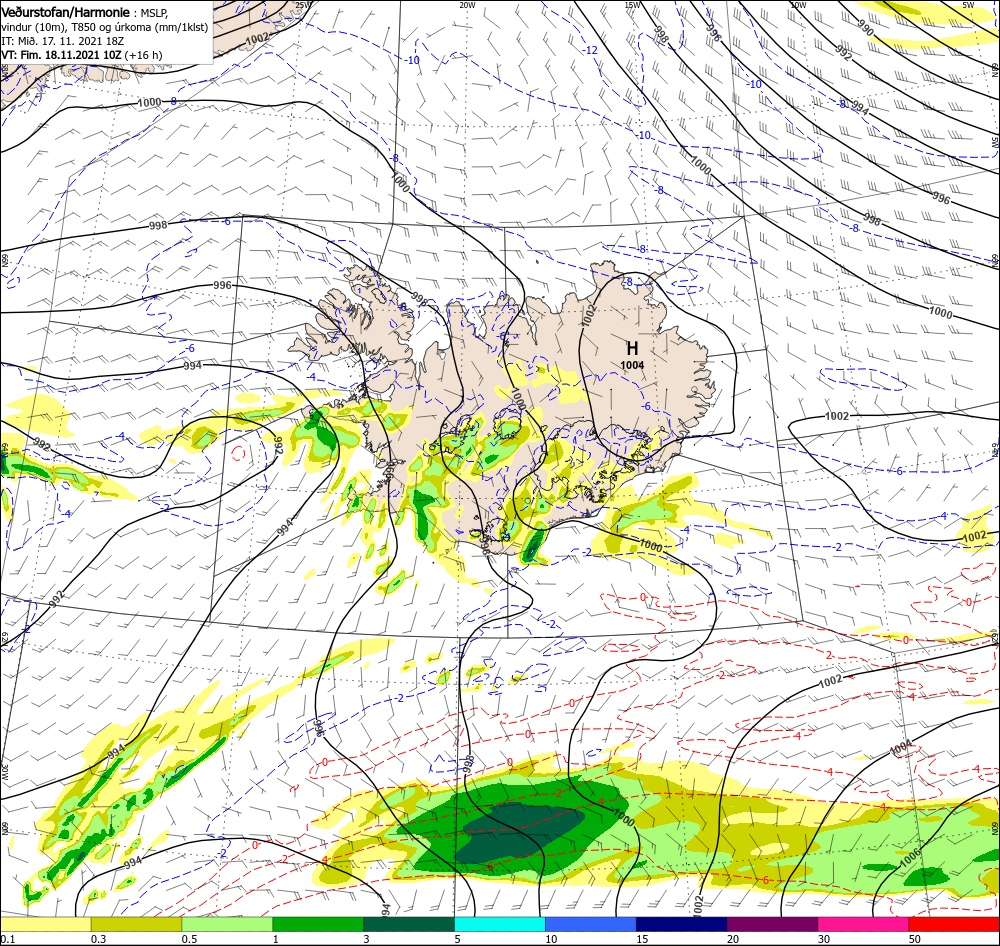Click the '990' isobar label
1000x946 pixels.
(865, 28)
